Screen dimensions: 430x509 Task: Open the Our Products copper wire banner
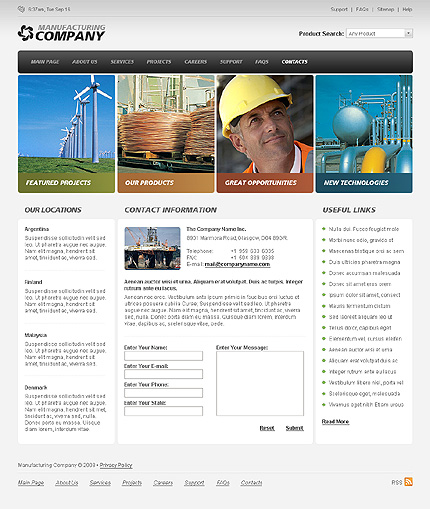(166, 134)
